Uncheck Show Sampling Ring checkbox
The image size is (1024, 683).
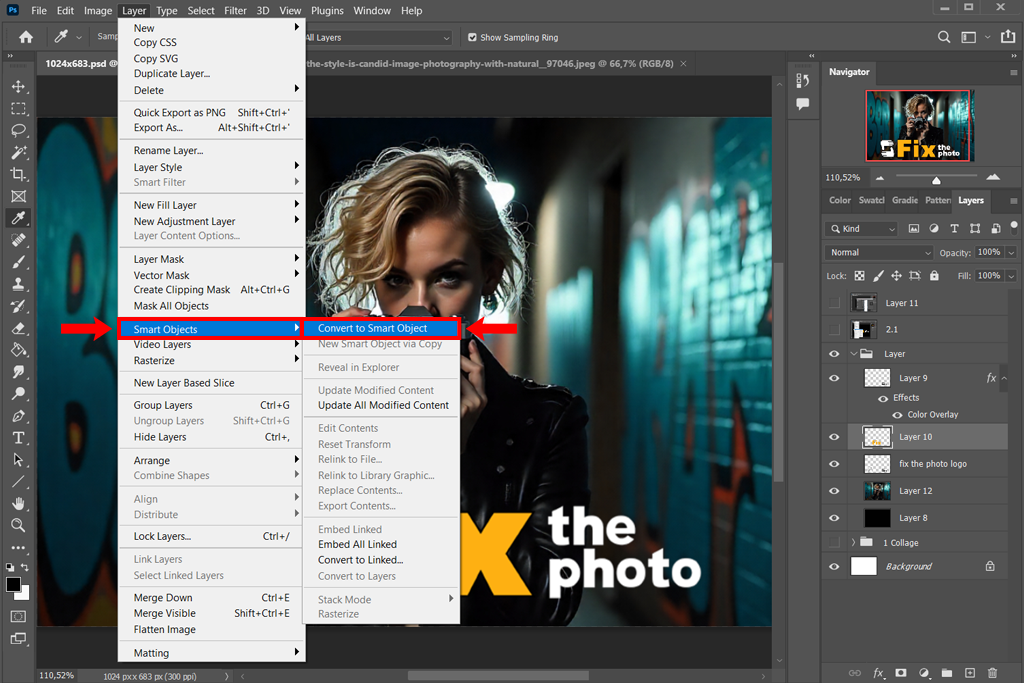tap(473, 38)
